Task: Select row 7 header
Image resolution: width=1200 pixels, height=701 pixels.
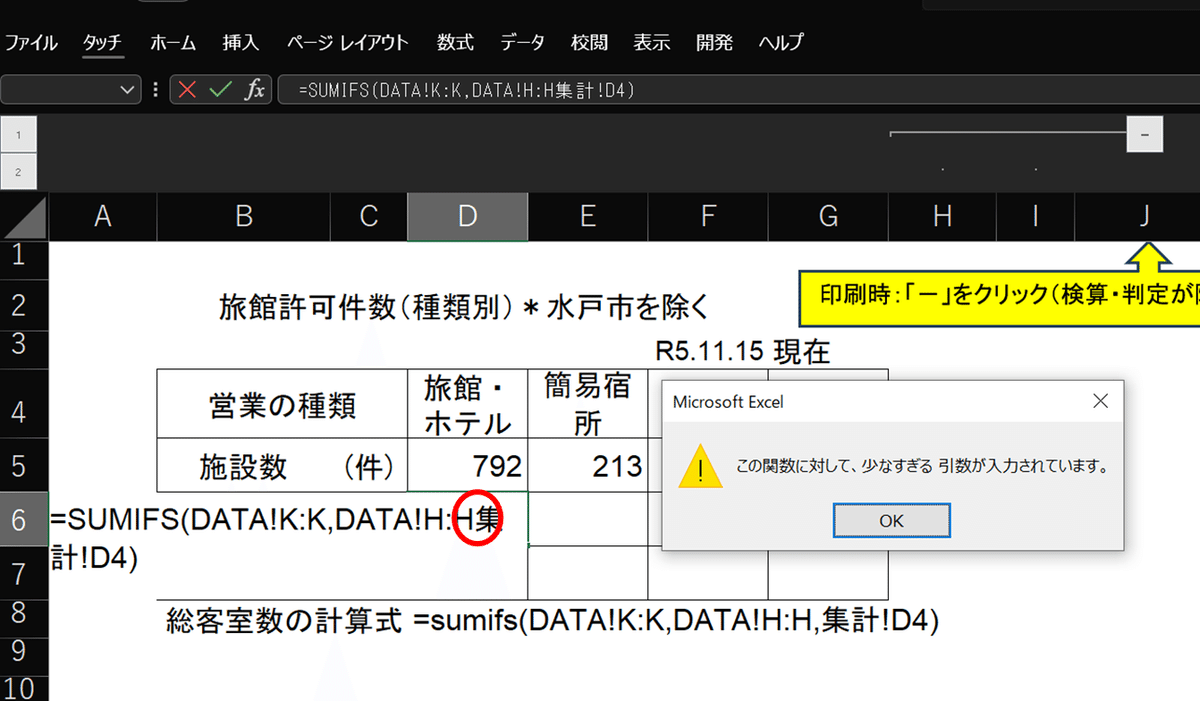Action: coord(24,573)
